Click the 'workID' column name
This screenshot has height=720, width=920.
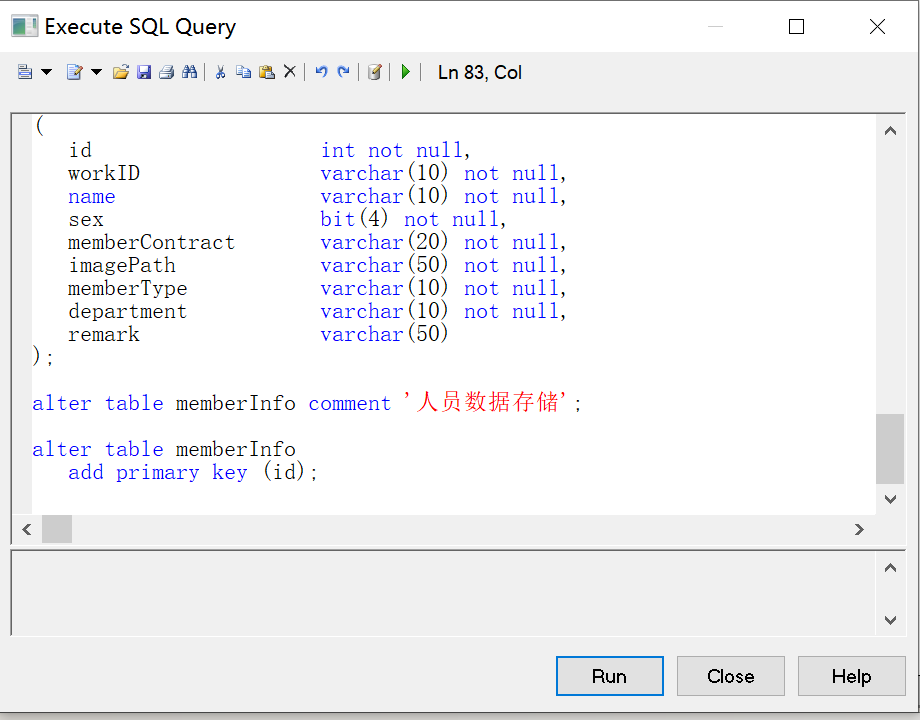tap(104, 174)
